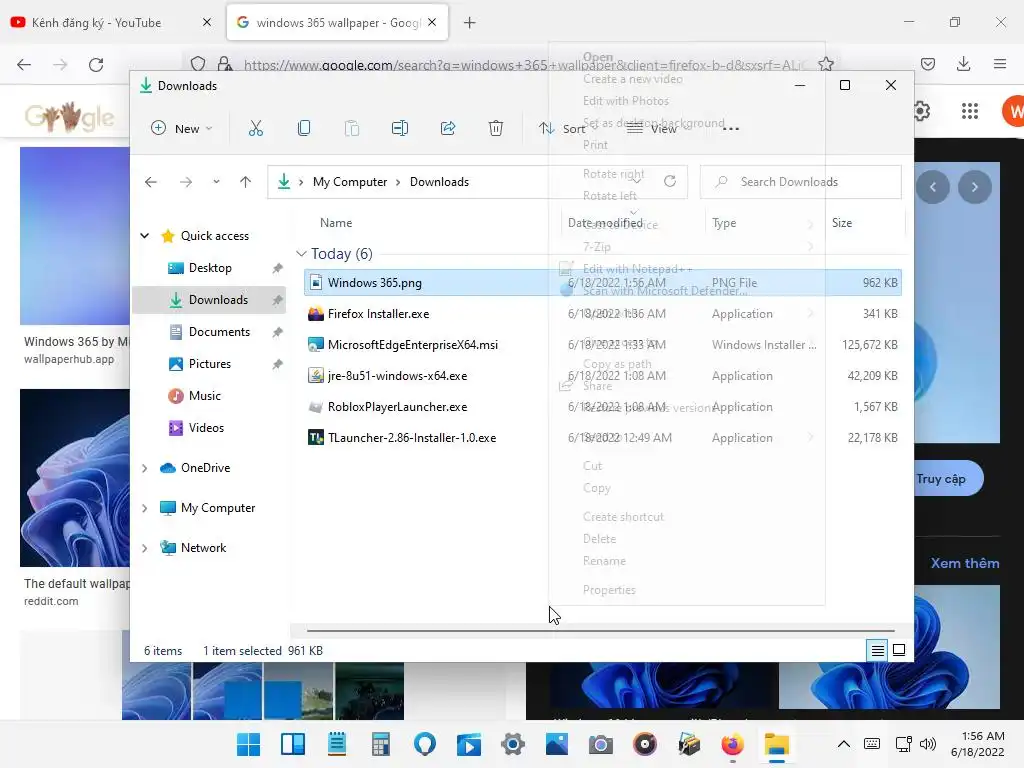Sort files by Size column header

click(x=842, y=223)
